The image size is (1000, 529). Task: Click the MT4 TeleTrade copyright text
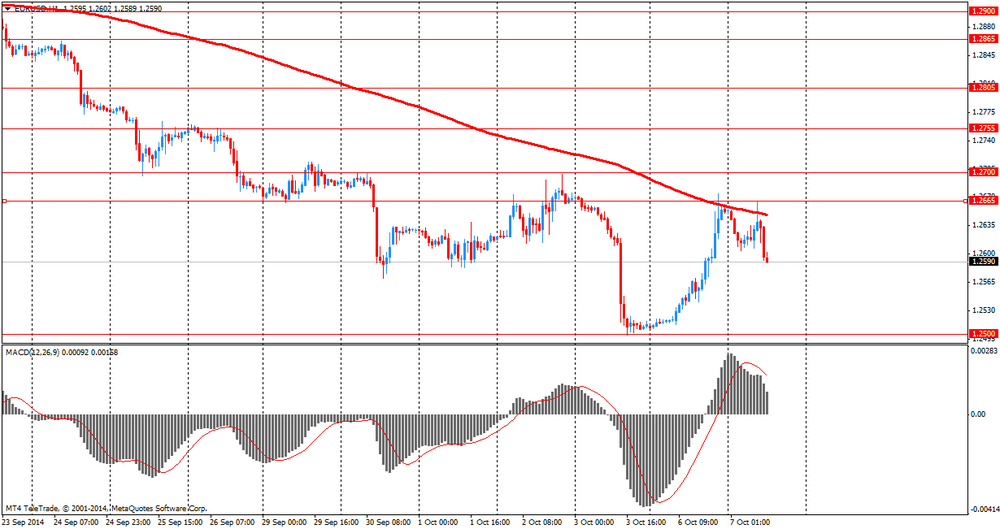pyautogui.click(x=107, y=509)
